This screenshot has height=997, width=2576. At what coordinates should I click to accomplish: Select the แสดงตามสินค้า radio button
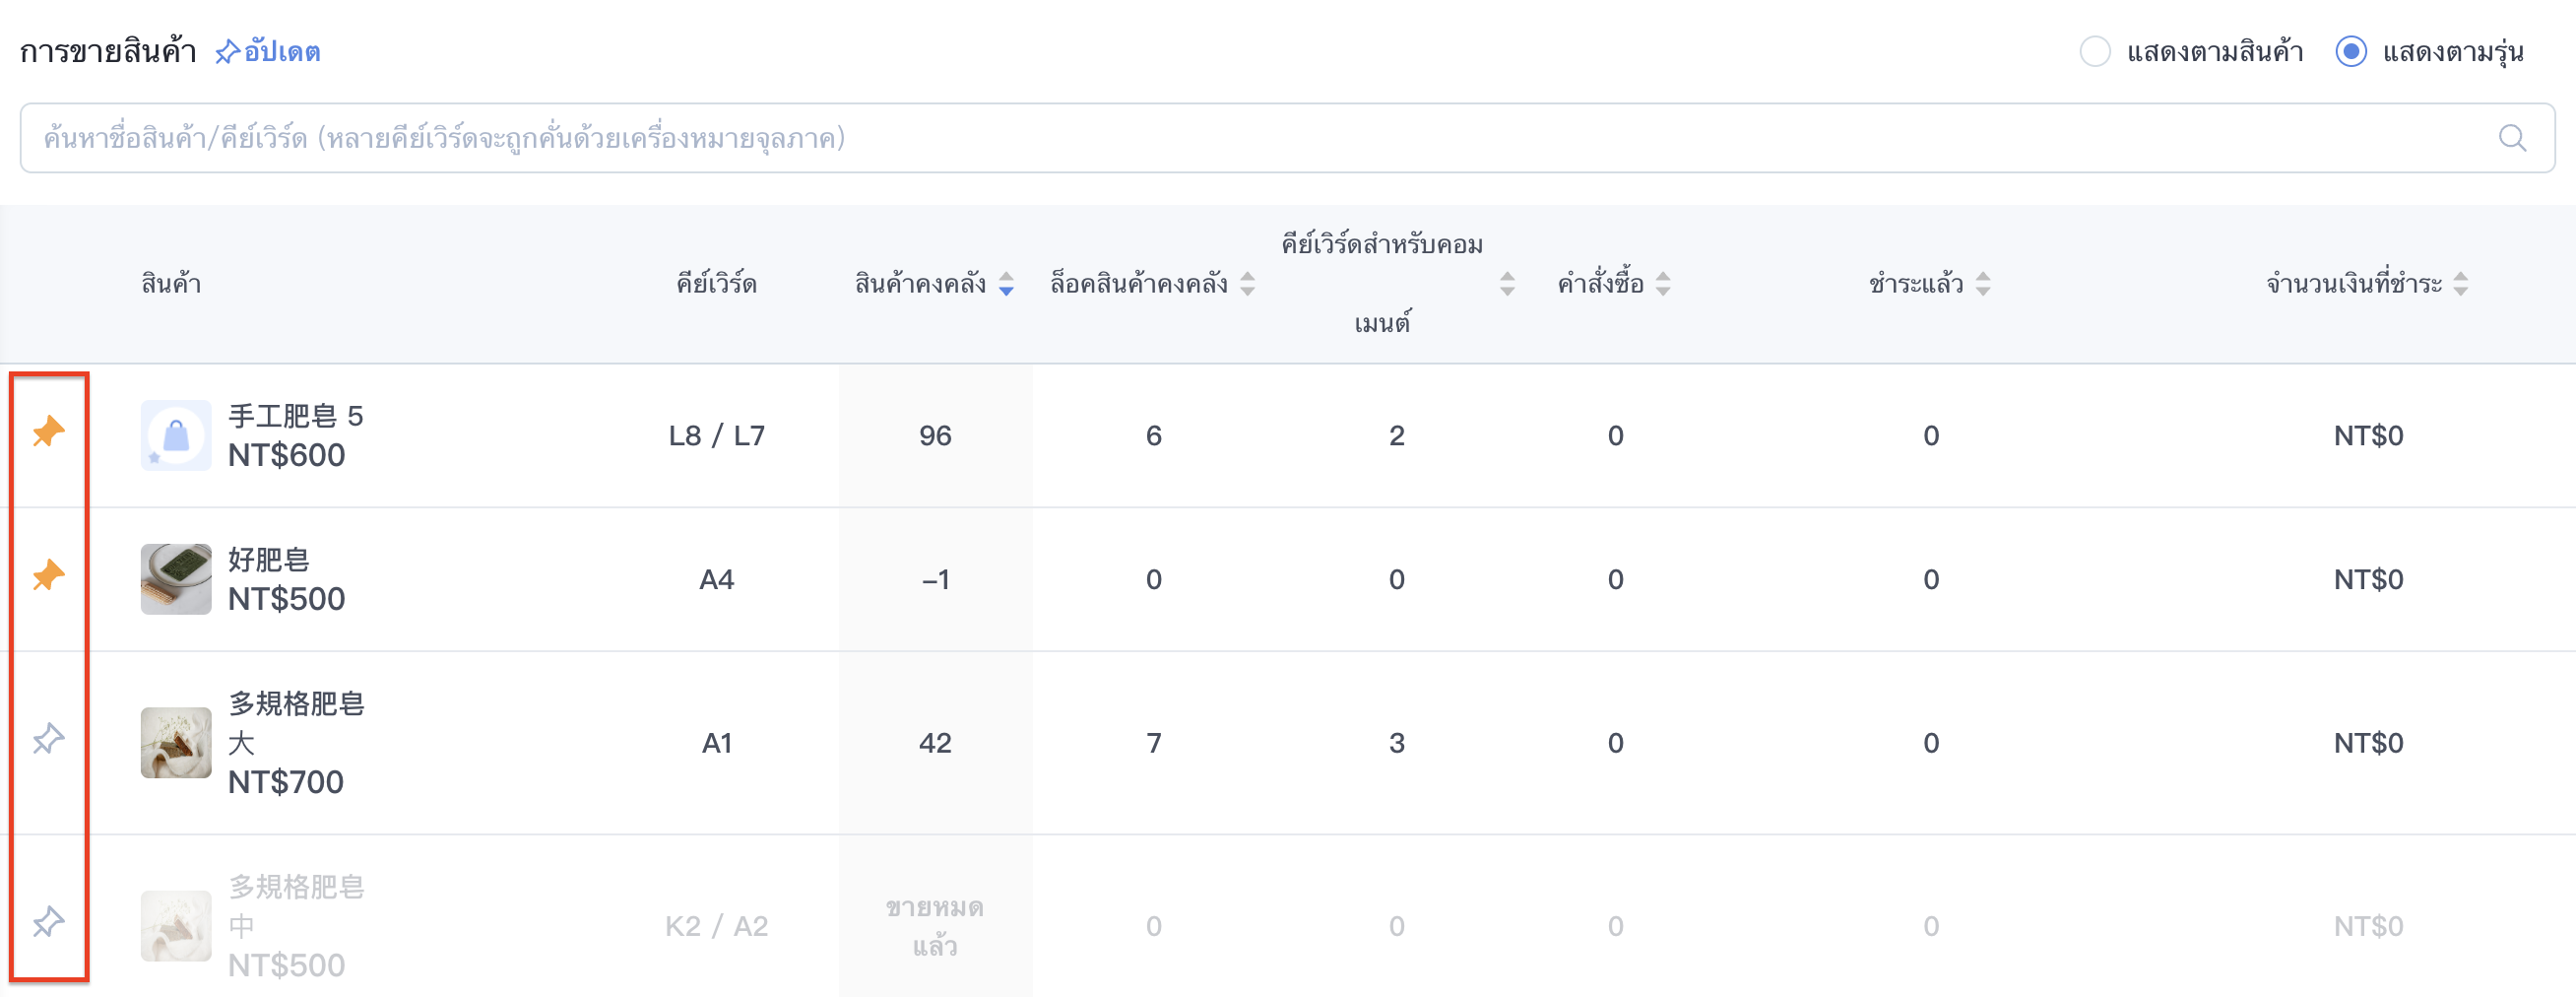click(x=2095, y=51)
